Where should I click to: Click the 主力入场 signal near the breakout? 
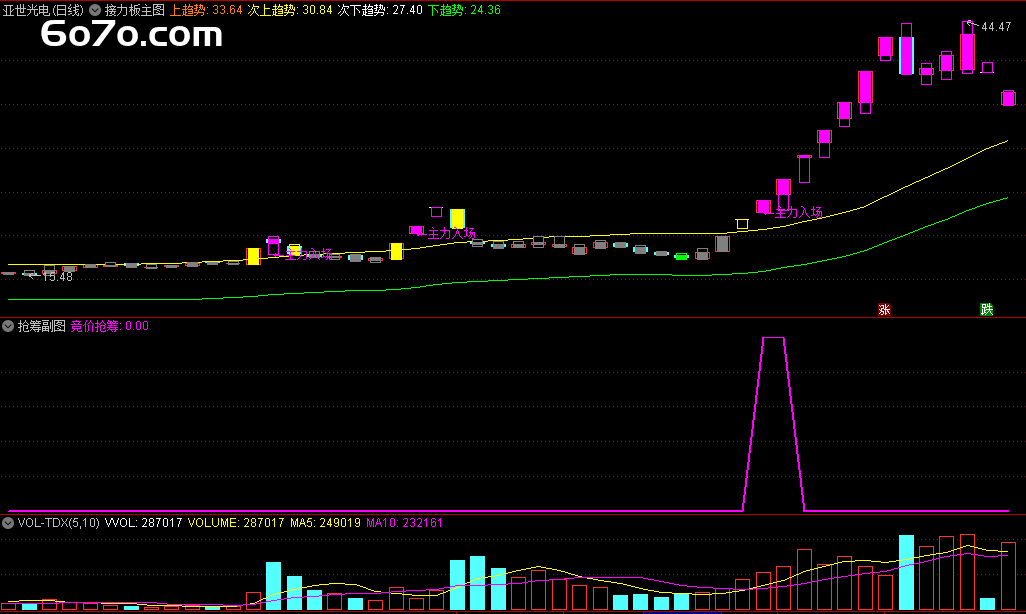click(x=798, y=212)
